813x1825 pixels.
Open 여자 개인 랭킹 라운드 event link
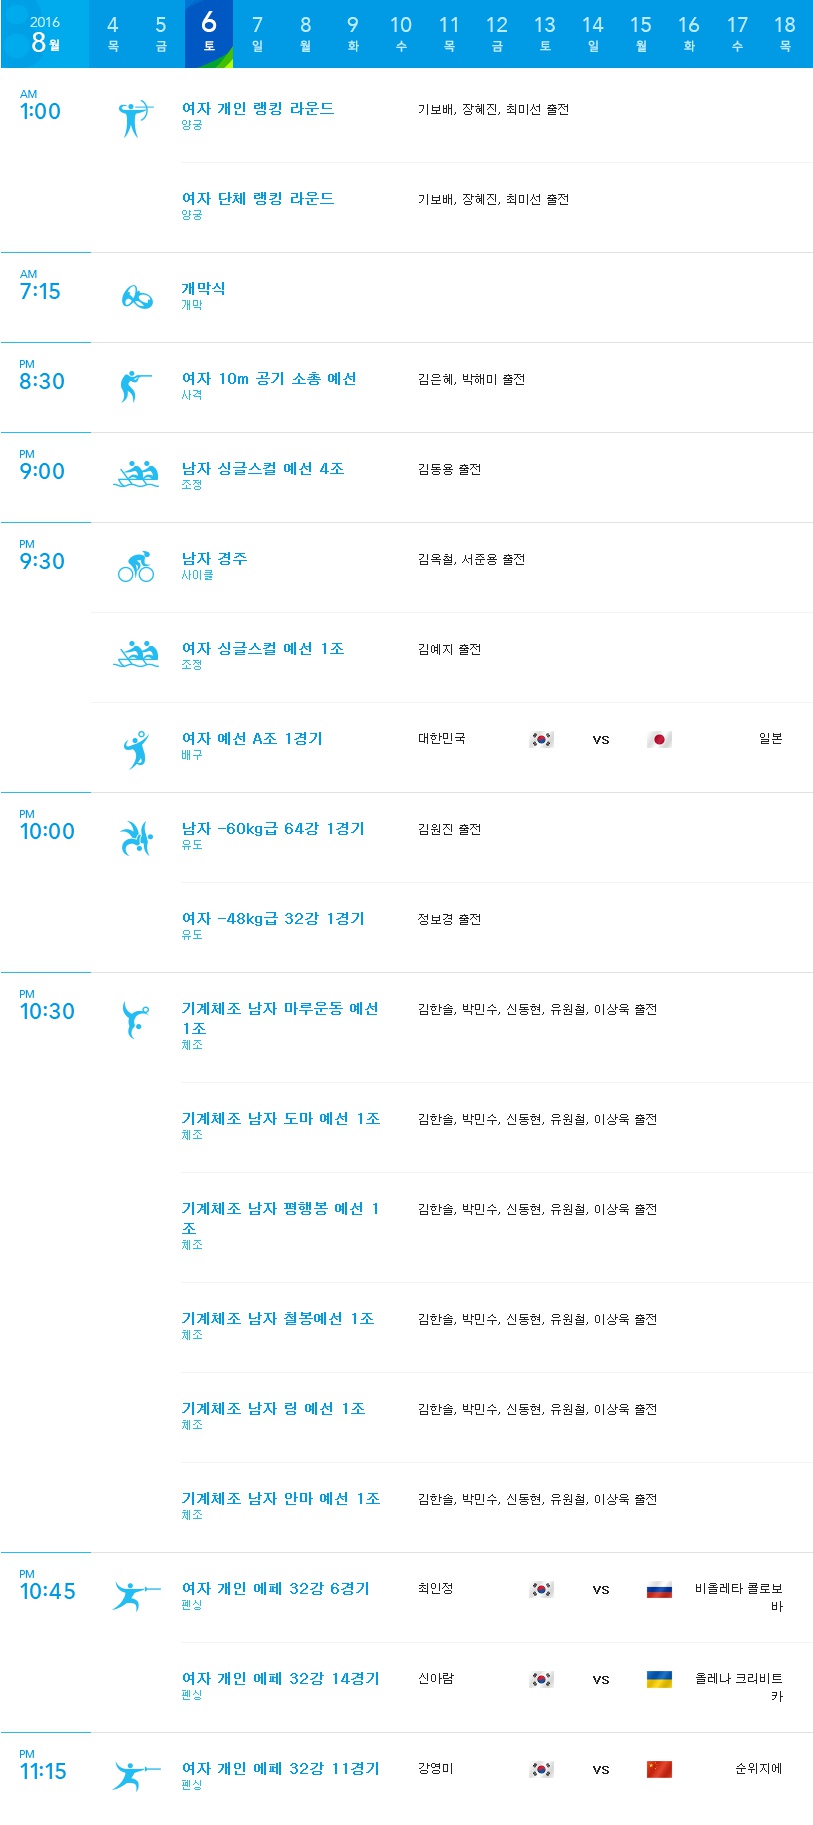[x=258, y=109]
